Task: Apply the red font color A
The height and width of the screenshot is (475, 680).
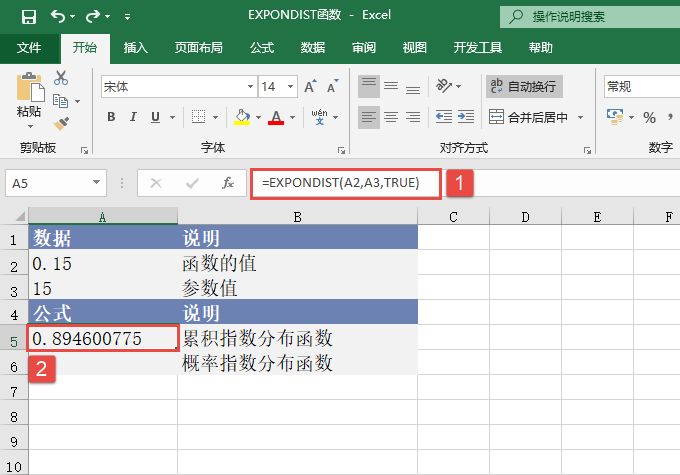Action: 276,117
